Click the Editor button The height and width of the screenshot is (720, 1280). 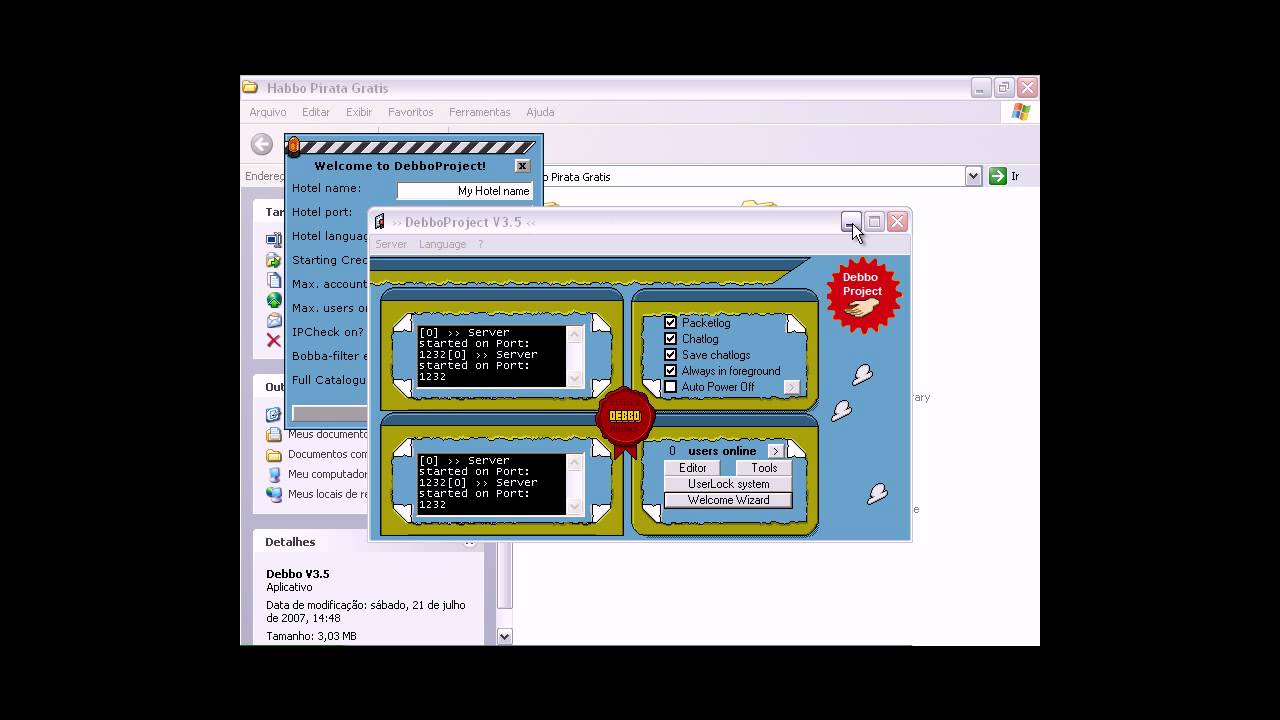pyautogui.click(x=693, y=468)
